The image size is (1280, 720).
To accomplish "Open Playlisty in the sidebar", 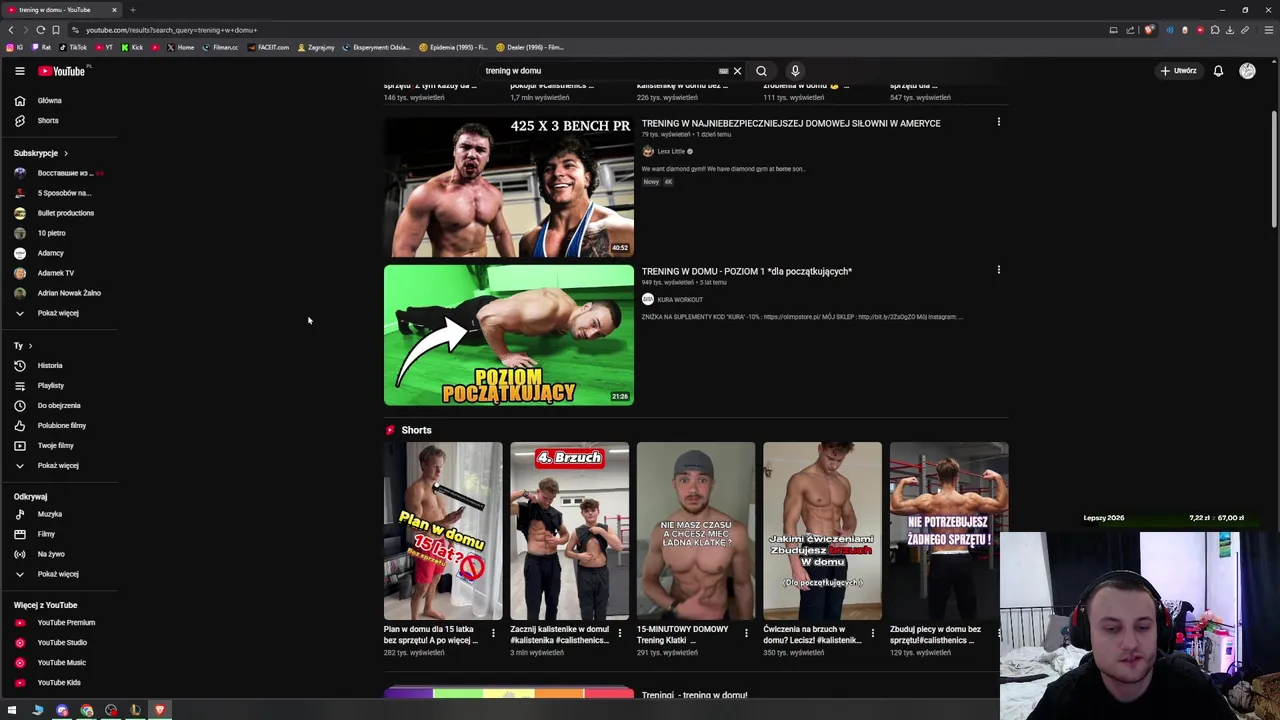I will tap(51, 386).
